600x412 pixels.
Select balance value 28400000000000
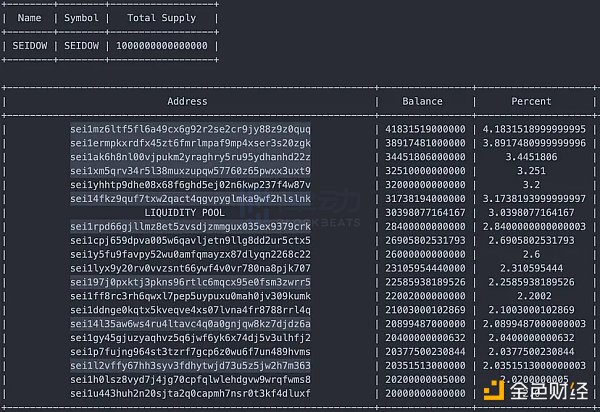pyautogui.click(x=425, y=227)
